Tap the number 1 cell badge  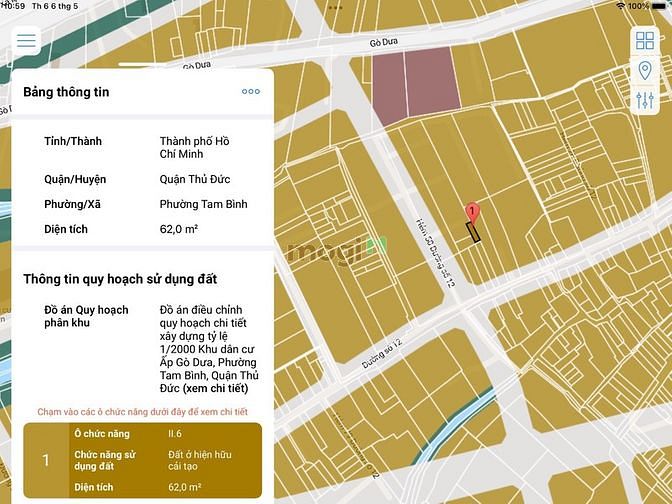click(x=46, y=461)
